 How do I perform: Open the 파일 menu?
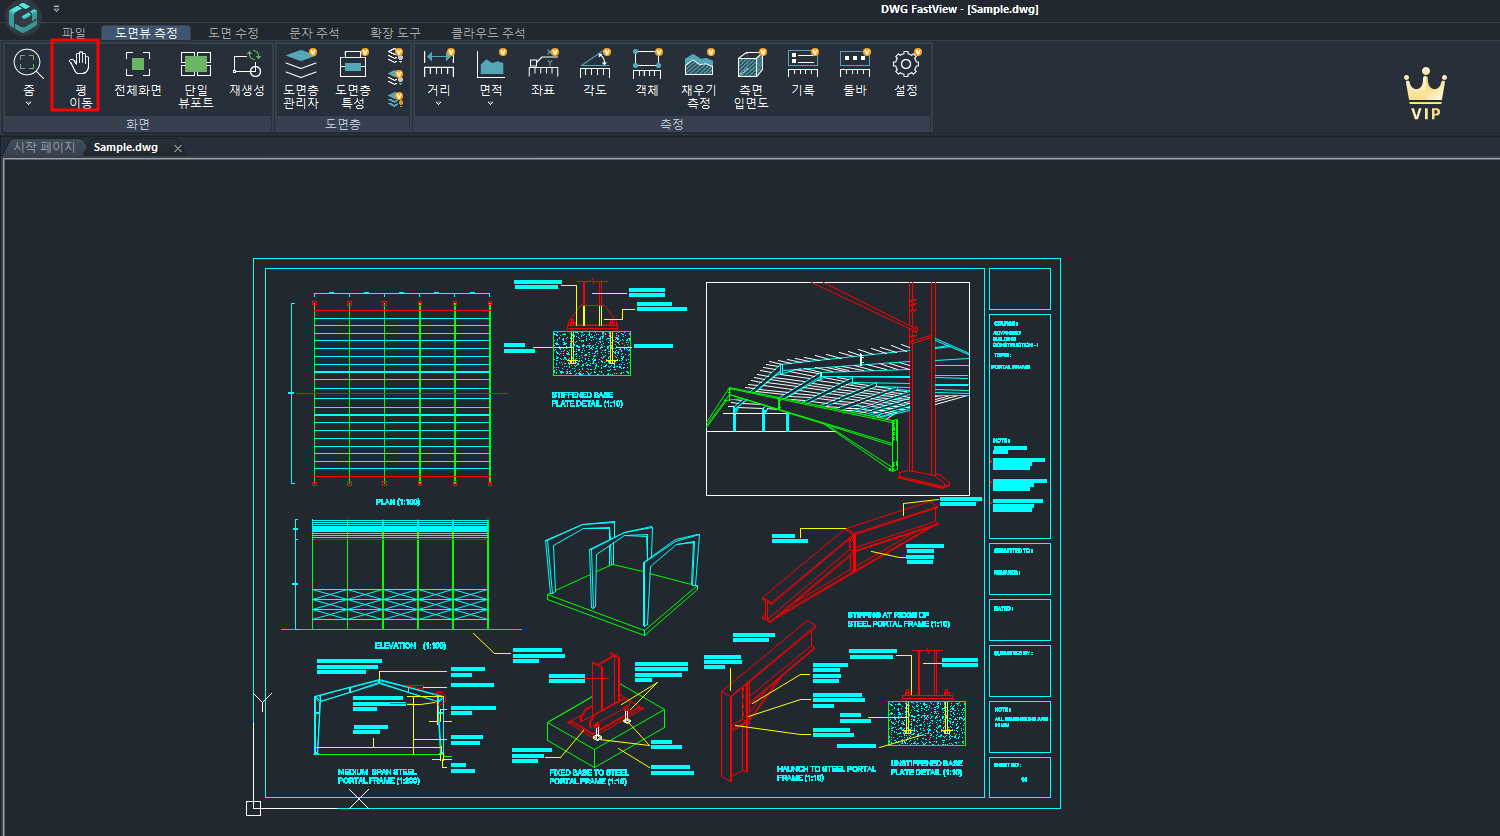click(72, 32)
